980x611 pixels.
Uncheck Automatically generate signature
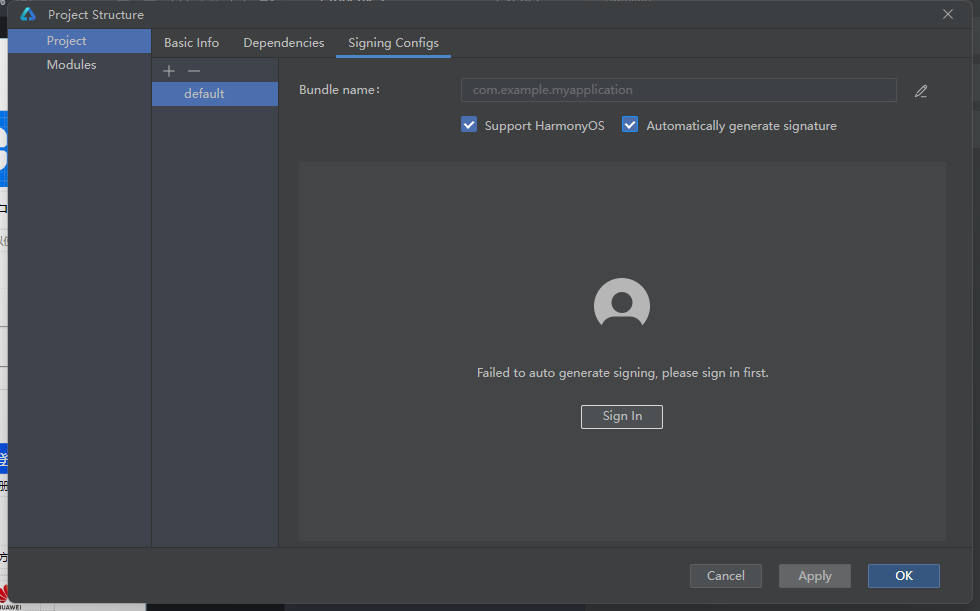(630, 125)
